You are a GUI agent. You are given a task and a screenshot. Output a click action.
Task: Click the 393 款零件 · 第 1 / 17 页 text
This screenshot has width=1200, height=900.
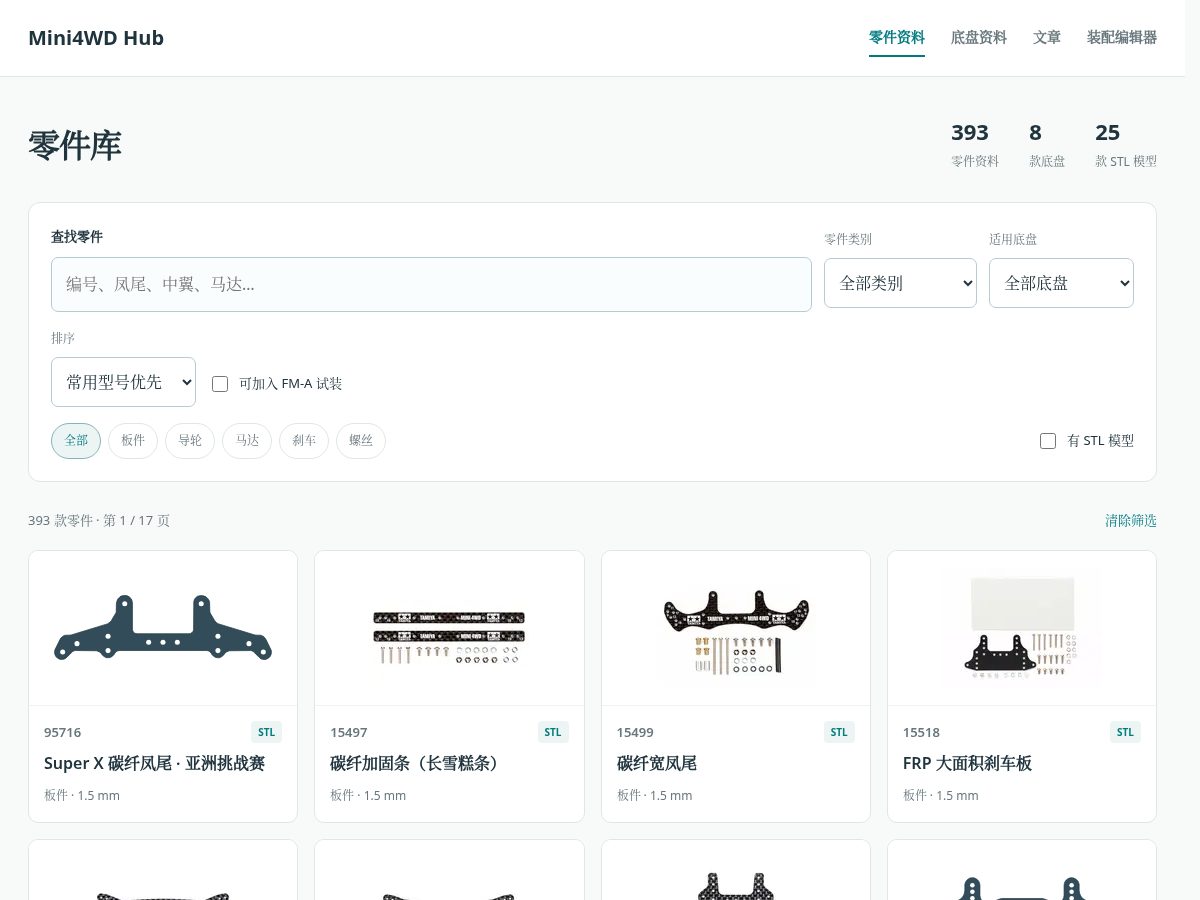[x=99, y=521]
